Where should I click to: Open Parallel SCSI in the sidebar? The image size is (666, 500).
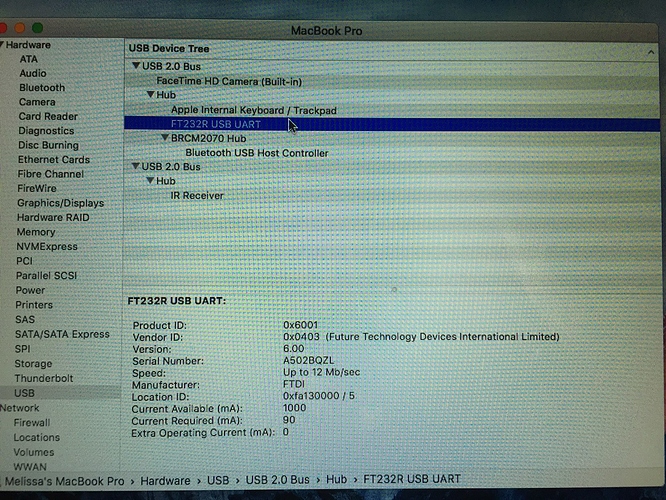(46, 276)
